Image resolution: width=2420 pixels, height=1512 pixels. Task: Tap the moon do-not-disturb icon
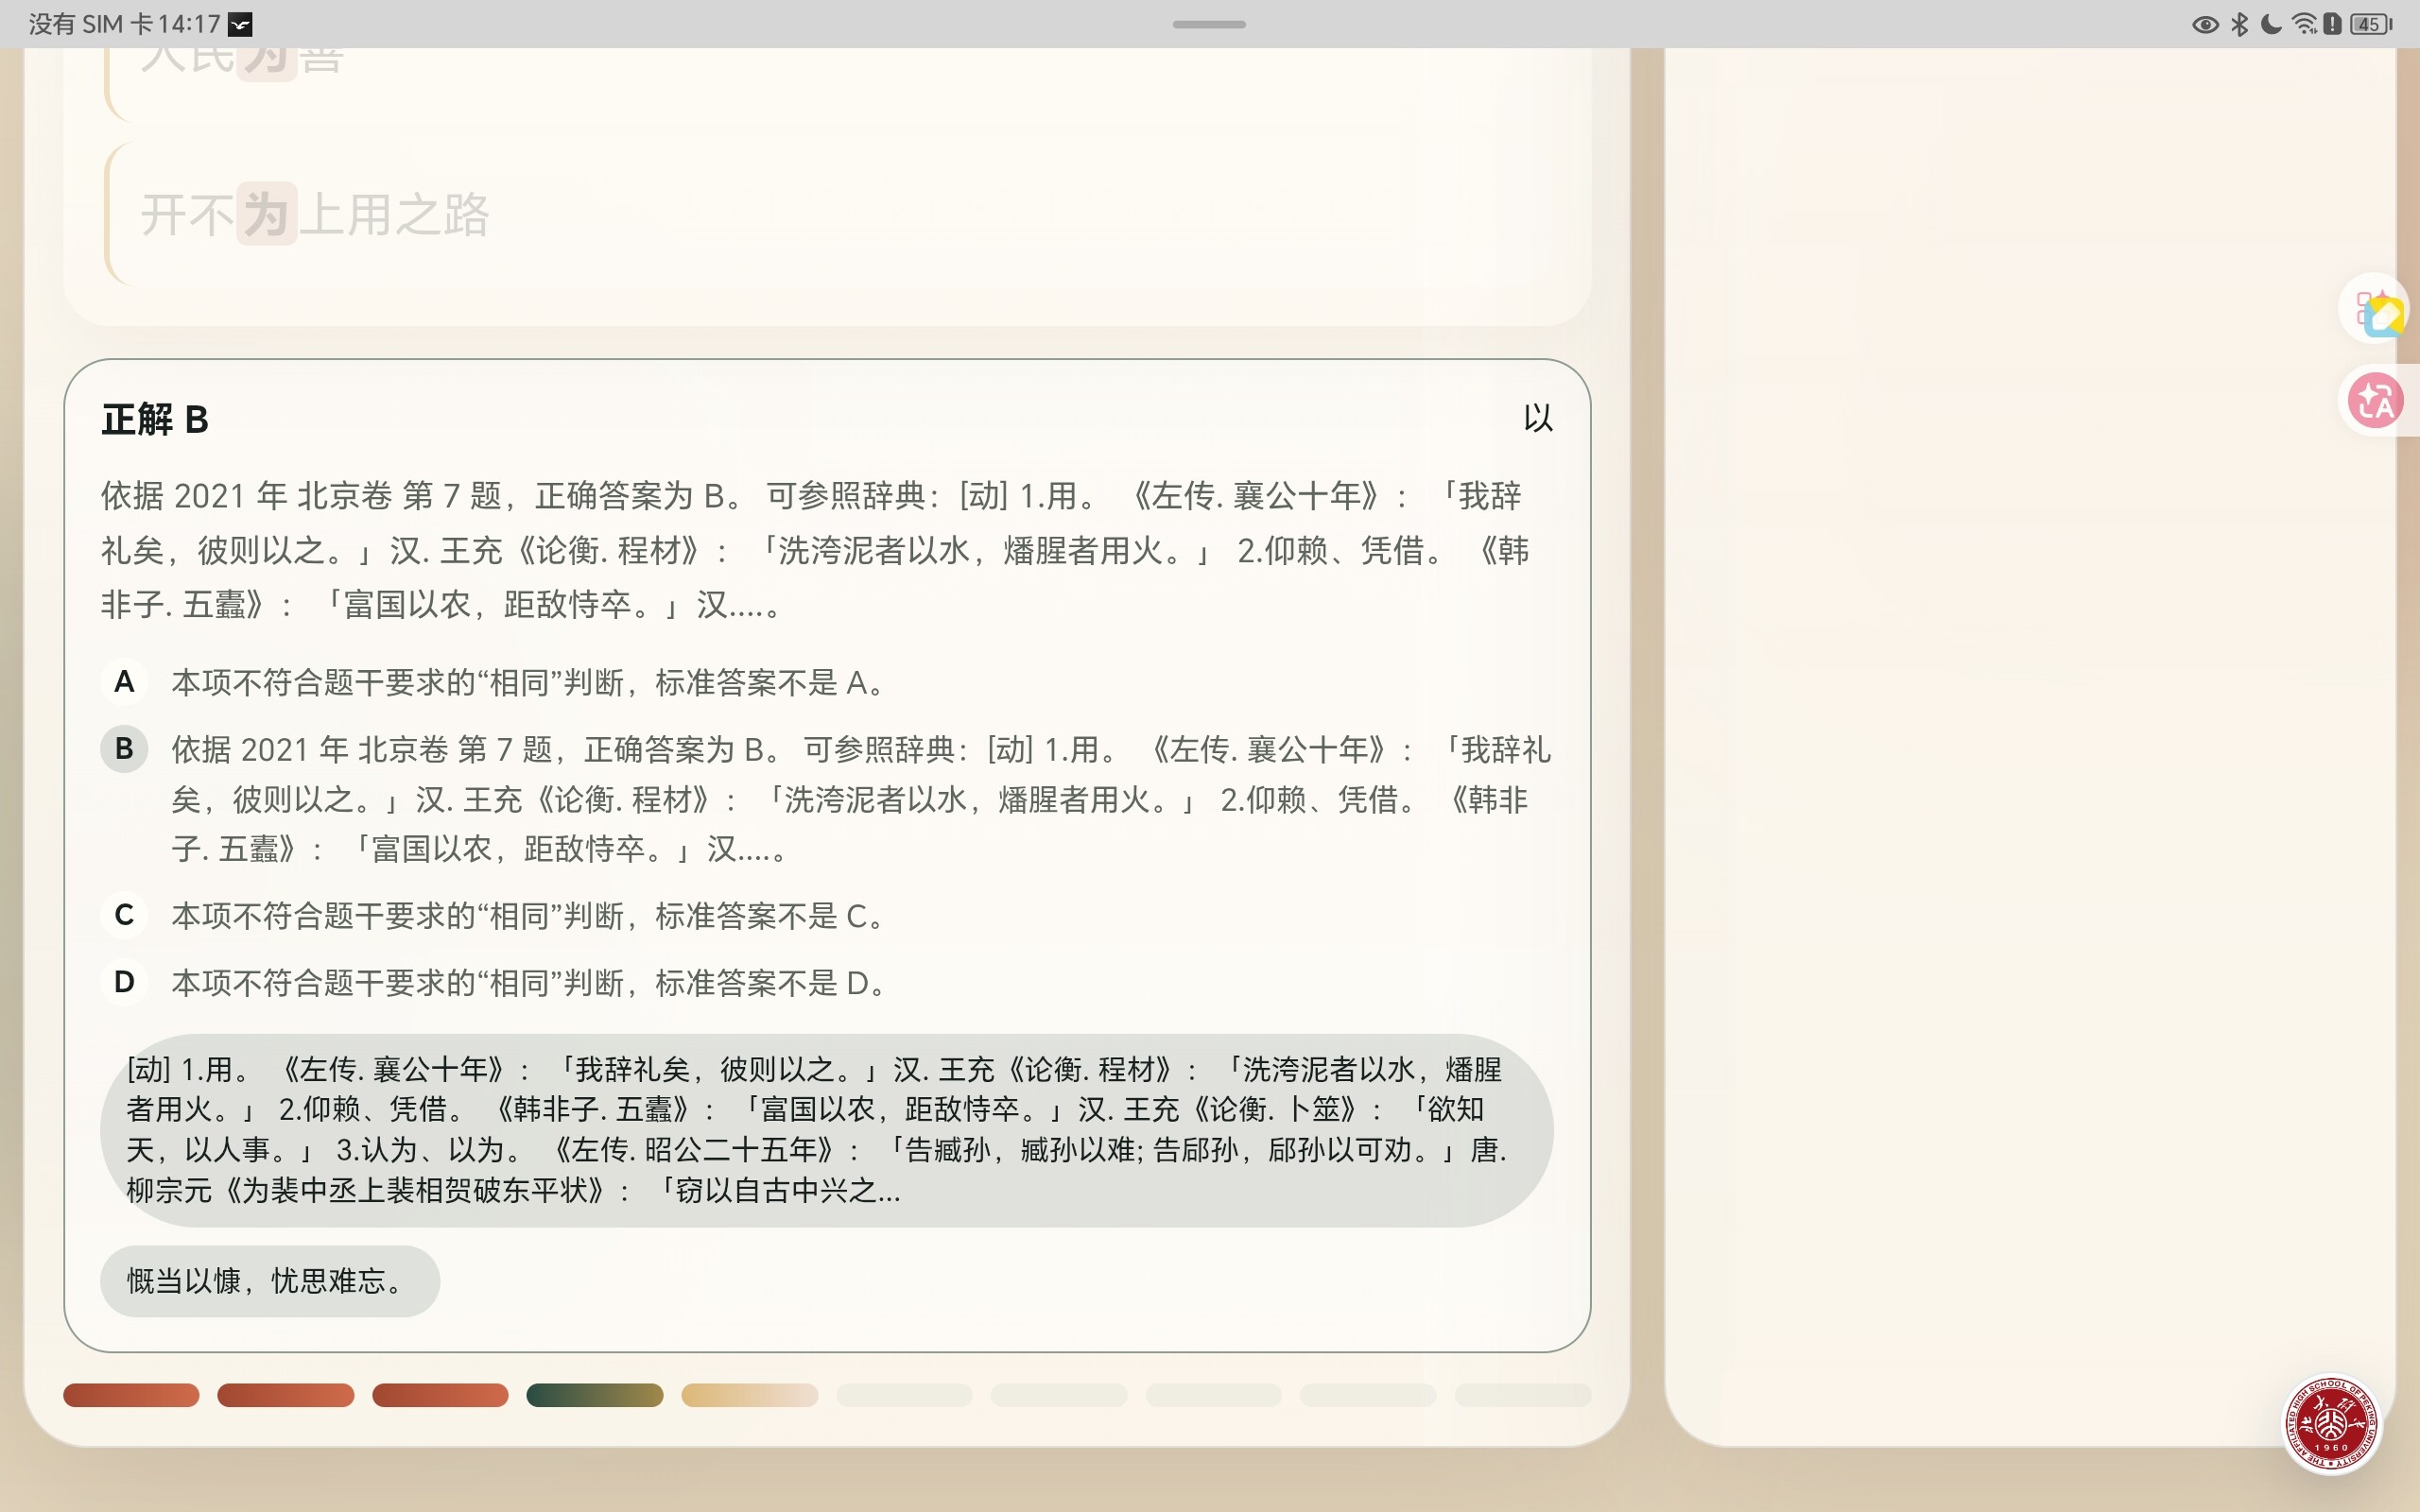coord(2271,25)
